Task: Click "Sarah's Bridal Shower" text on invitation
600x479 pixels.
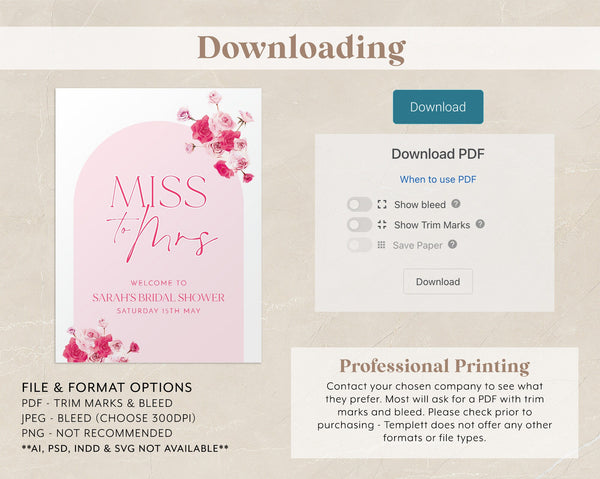Action: (x=158, y=297)
